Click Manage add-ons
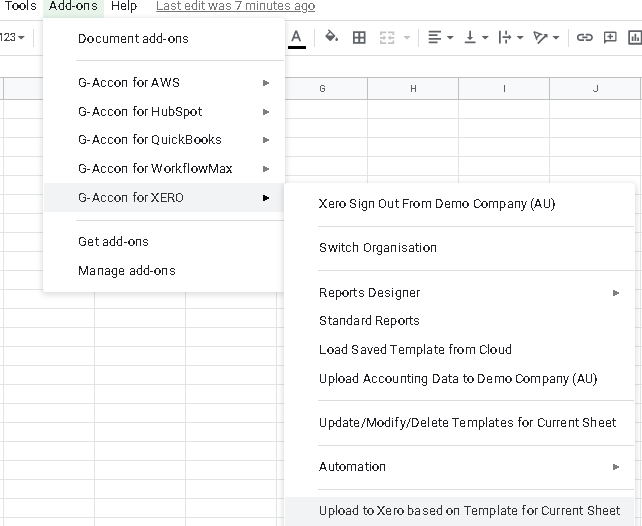Viewport: 642px width, 526px height. [164, 271]
